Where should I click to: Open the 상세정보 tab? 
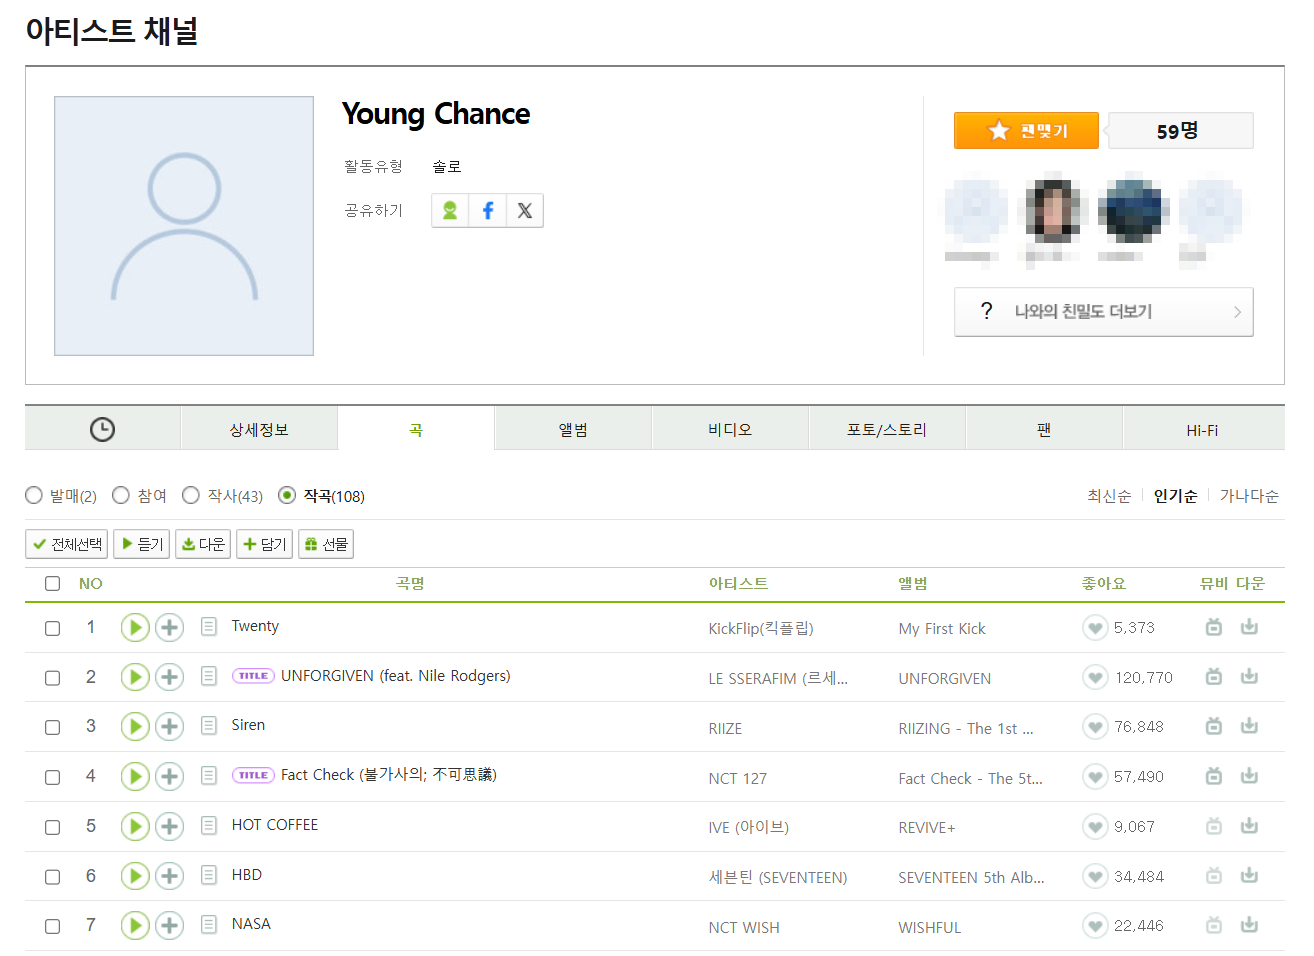click(259, 430)
